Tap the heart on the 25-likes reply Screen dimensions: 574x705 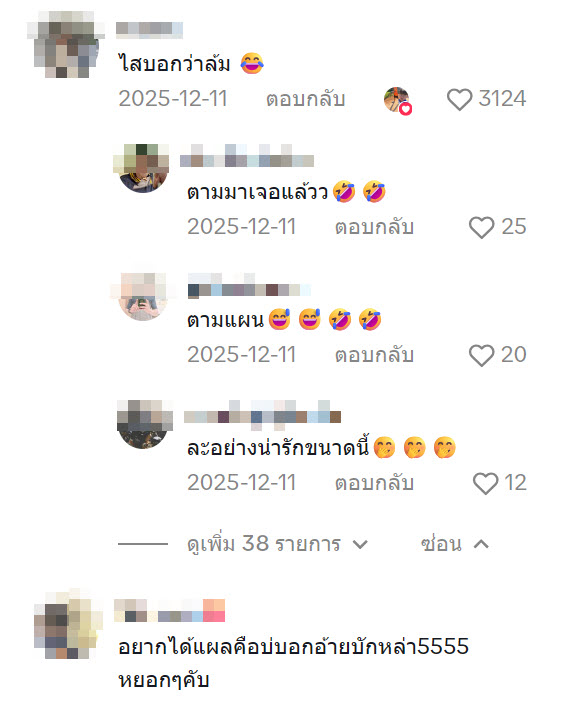pos(481,228)
